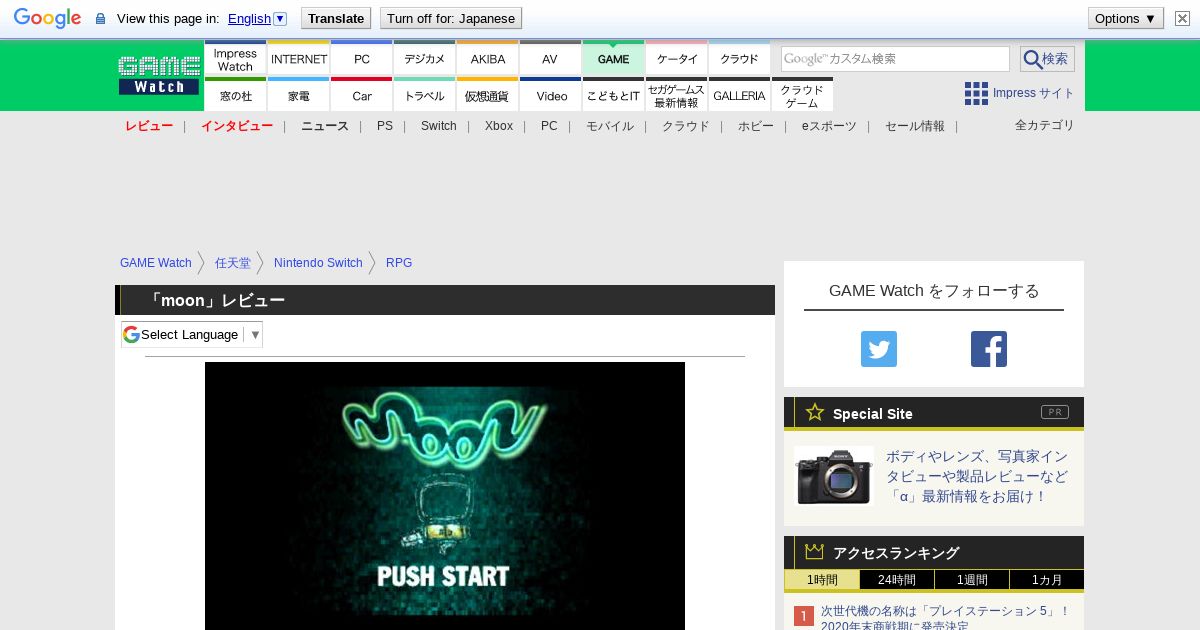1200x630 pixels.
Task: Click the Sony camera thumbnail in Special Site
Action: click(834, 476)
